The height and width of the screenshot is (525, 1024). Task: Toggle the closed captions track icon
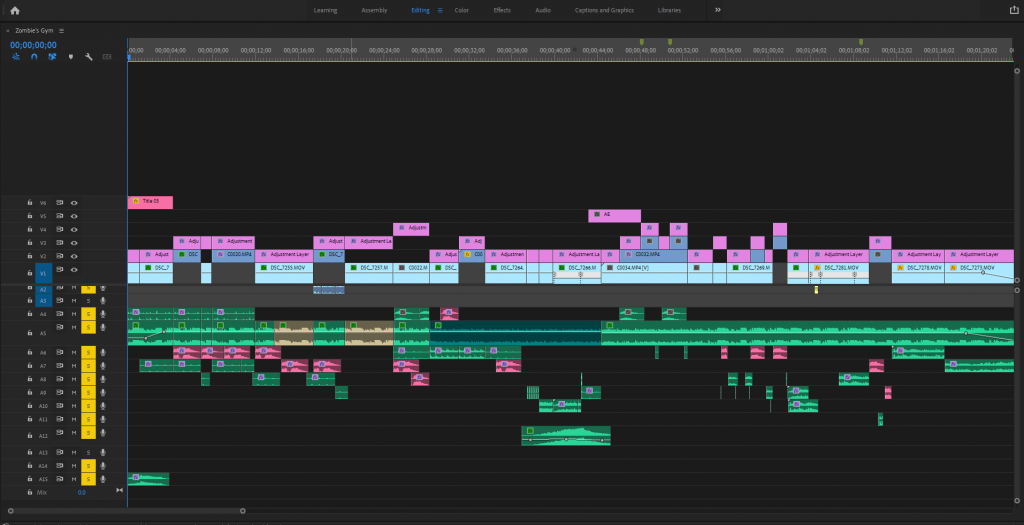[105, 57]
